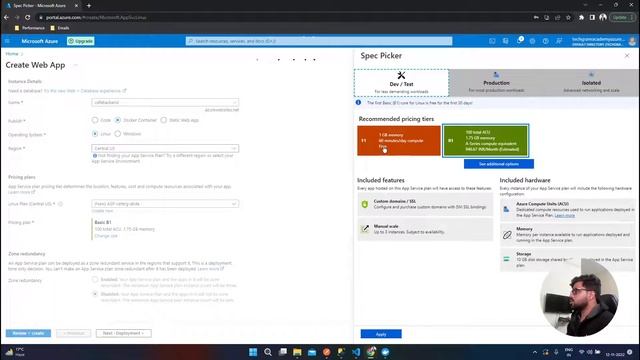Click the Memory hardware icon
Image resolution: width=640 pixels, height=360 pixels.
click(x=507, y=235)
